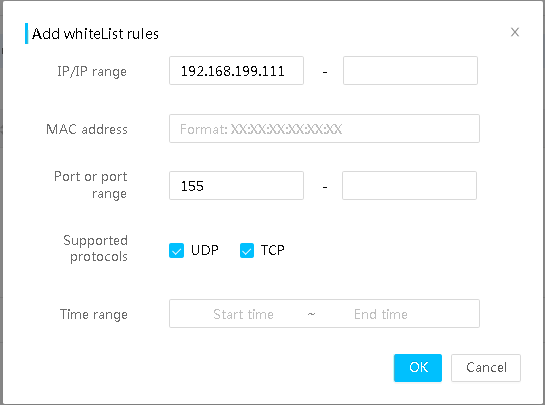Click the Time range label
Viewport: 545px width, 405px height.
pyautogui.click(x=94, y=315)
